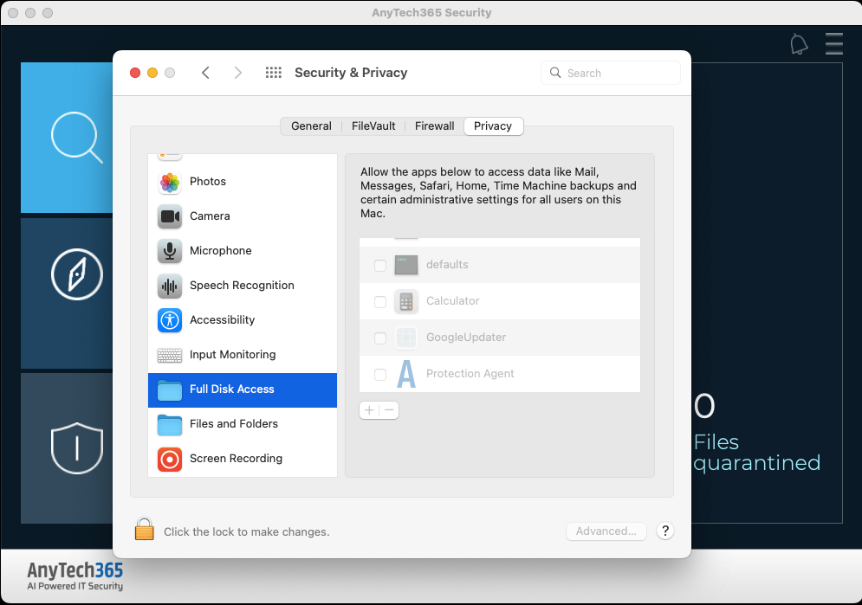Click the Full Disk Access folder icon
This screenshot has width=862, height=605.
pyautogui.click(x=170, y=390)
